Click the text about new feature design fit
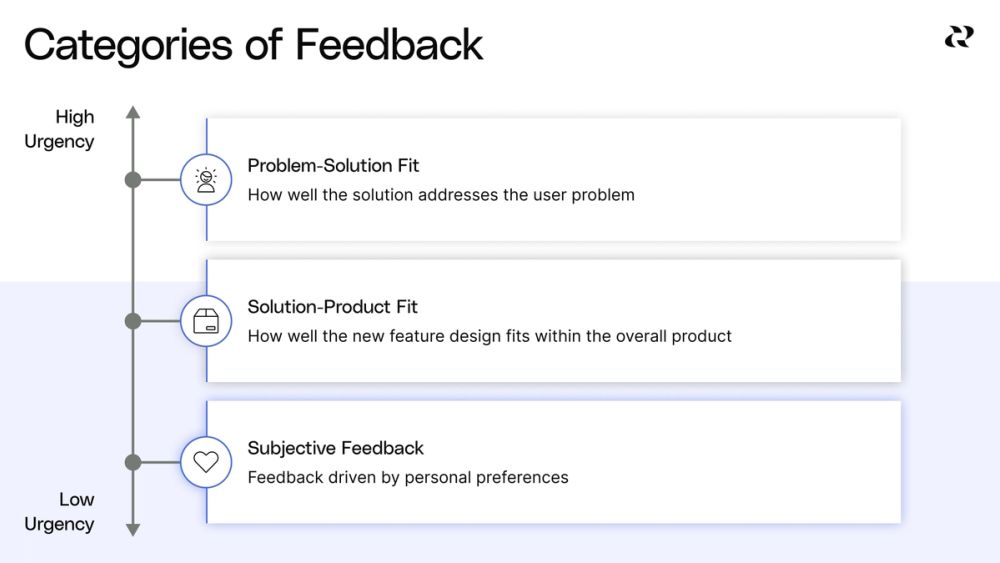 coord(489,336)
